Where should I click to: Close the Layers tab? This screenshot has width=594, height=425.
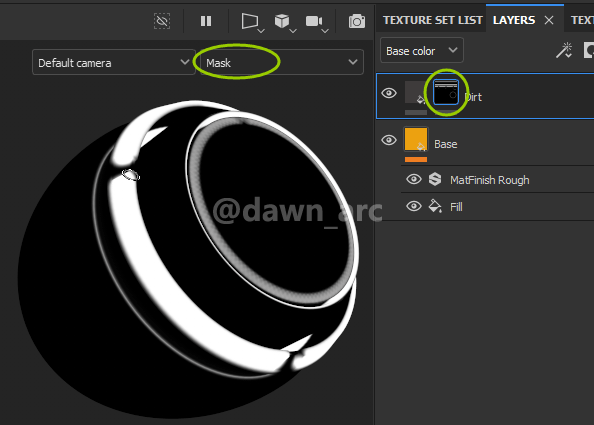pyautogui.click(x=549, y=20)
